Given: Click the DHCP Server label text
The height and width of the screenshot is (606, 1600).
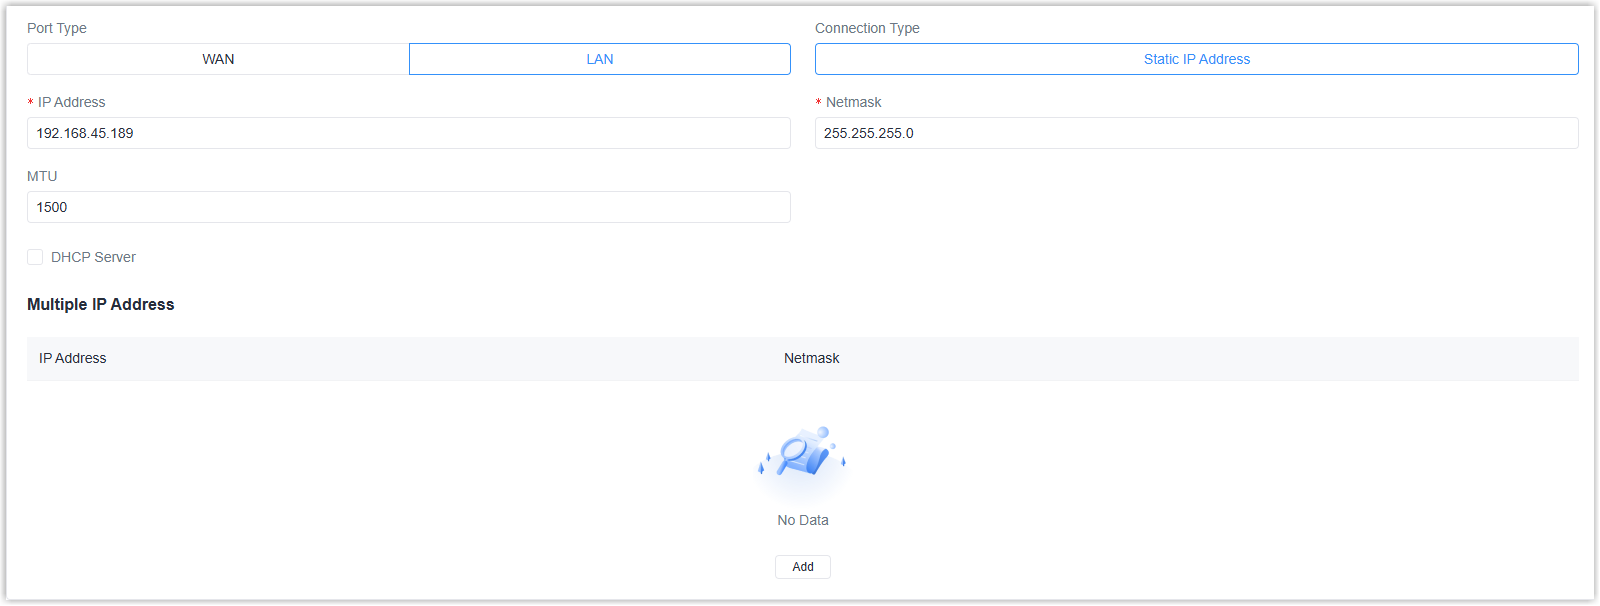Looking at the screenshot, I should 93,257.
